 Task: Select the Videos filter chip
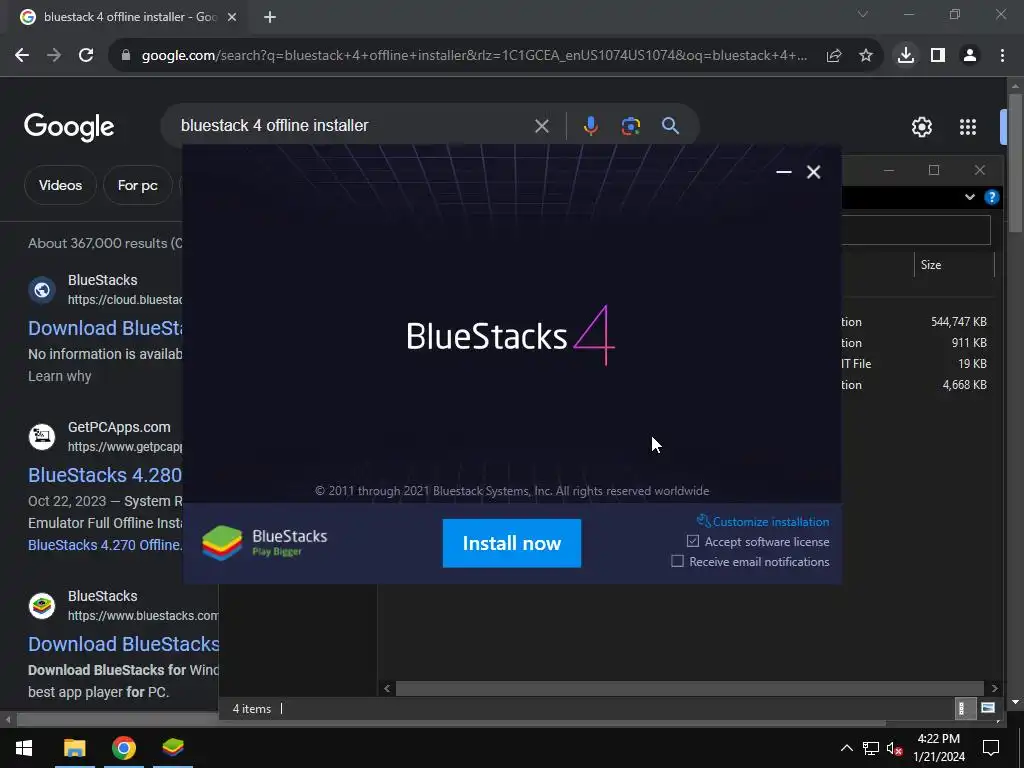point(60,185)
